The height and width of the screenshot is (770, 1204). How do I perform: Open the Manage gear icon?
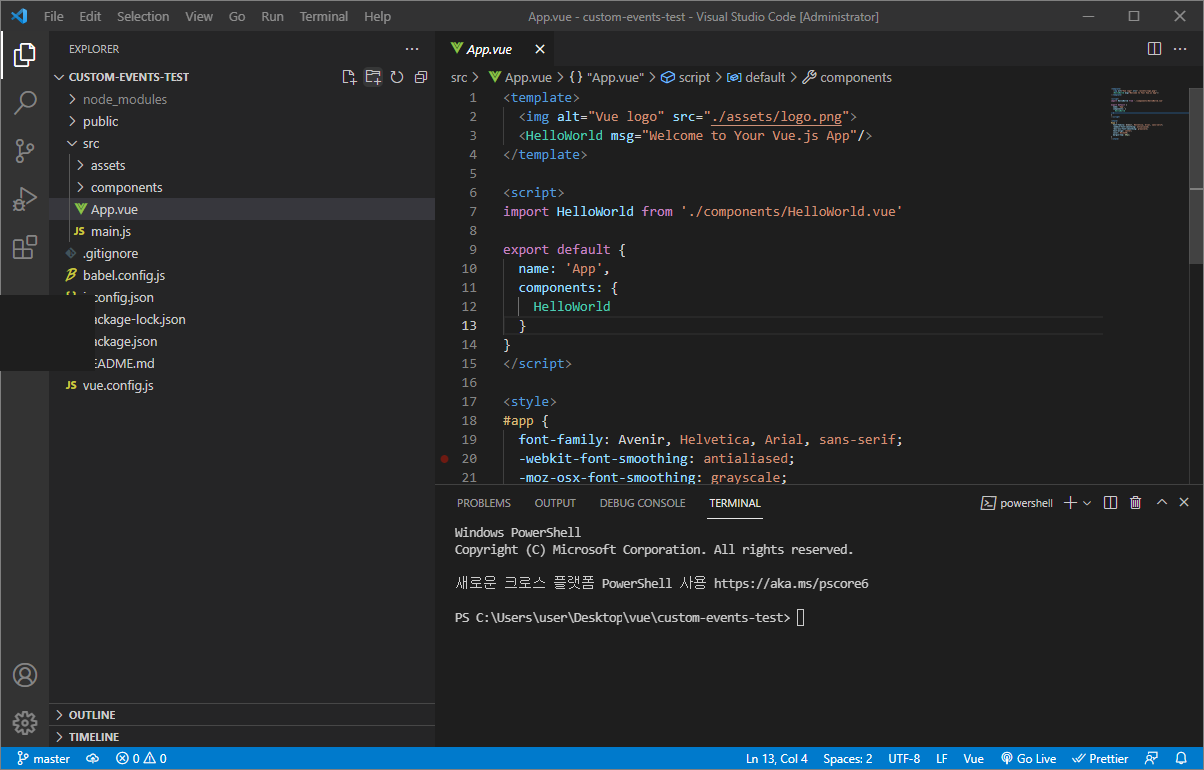click(24, 723)
